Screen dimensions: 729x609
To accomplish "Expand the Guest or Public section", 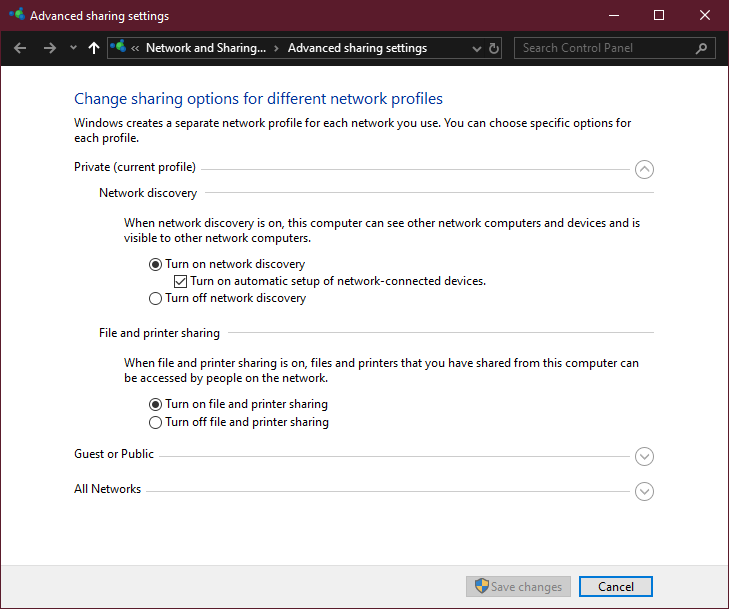I will [645, 456].
